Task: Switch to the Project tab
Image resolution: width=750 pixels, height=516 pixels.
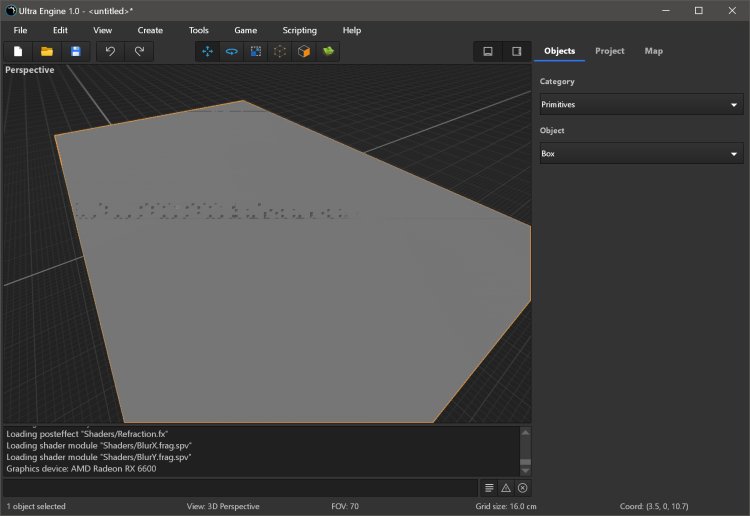Action: pos(609,51)
